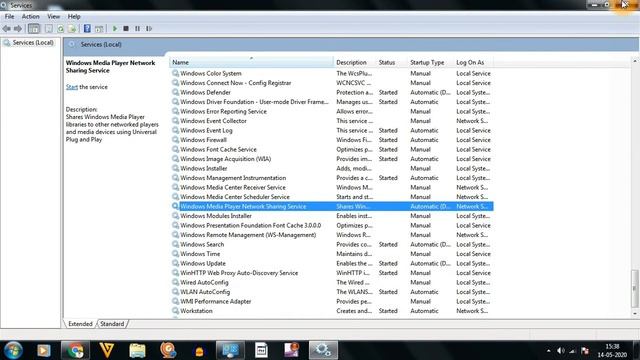Viewport: 640px width, 360px height.
Task: Click the Start the service link
Action: (x=72, y=87)
